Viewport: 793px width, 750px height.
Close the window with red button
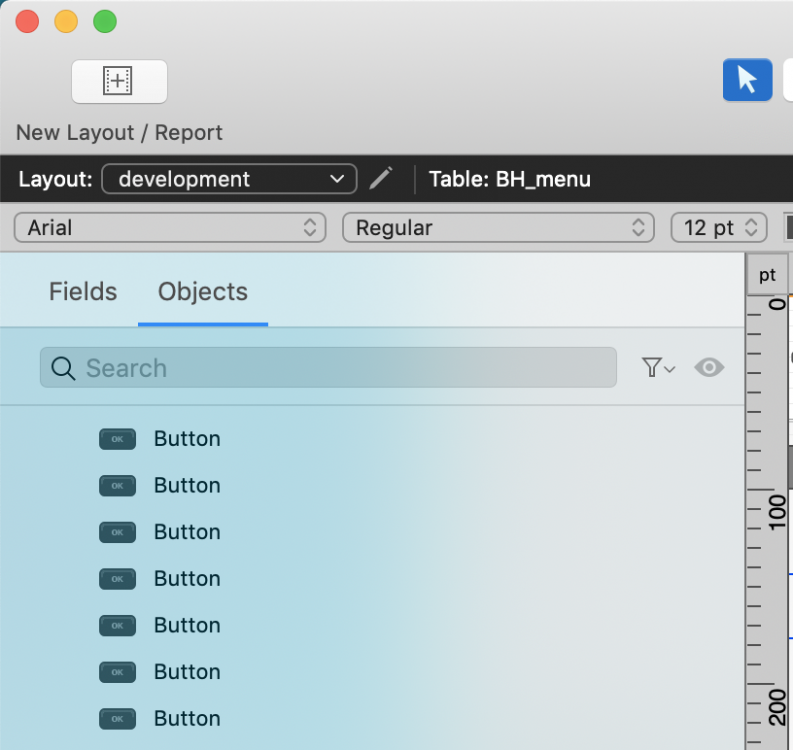27,22
